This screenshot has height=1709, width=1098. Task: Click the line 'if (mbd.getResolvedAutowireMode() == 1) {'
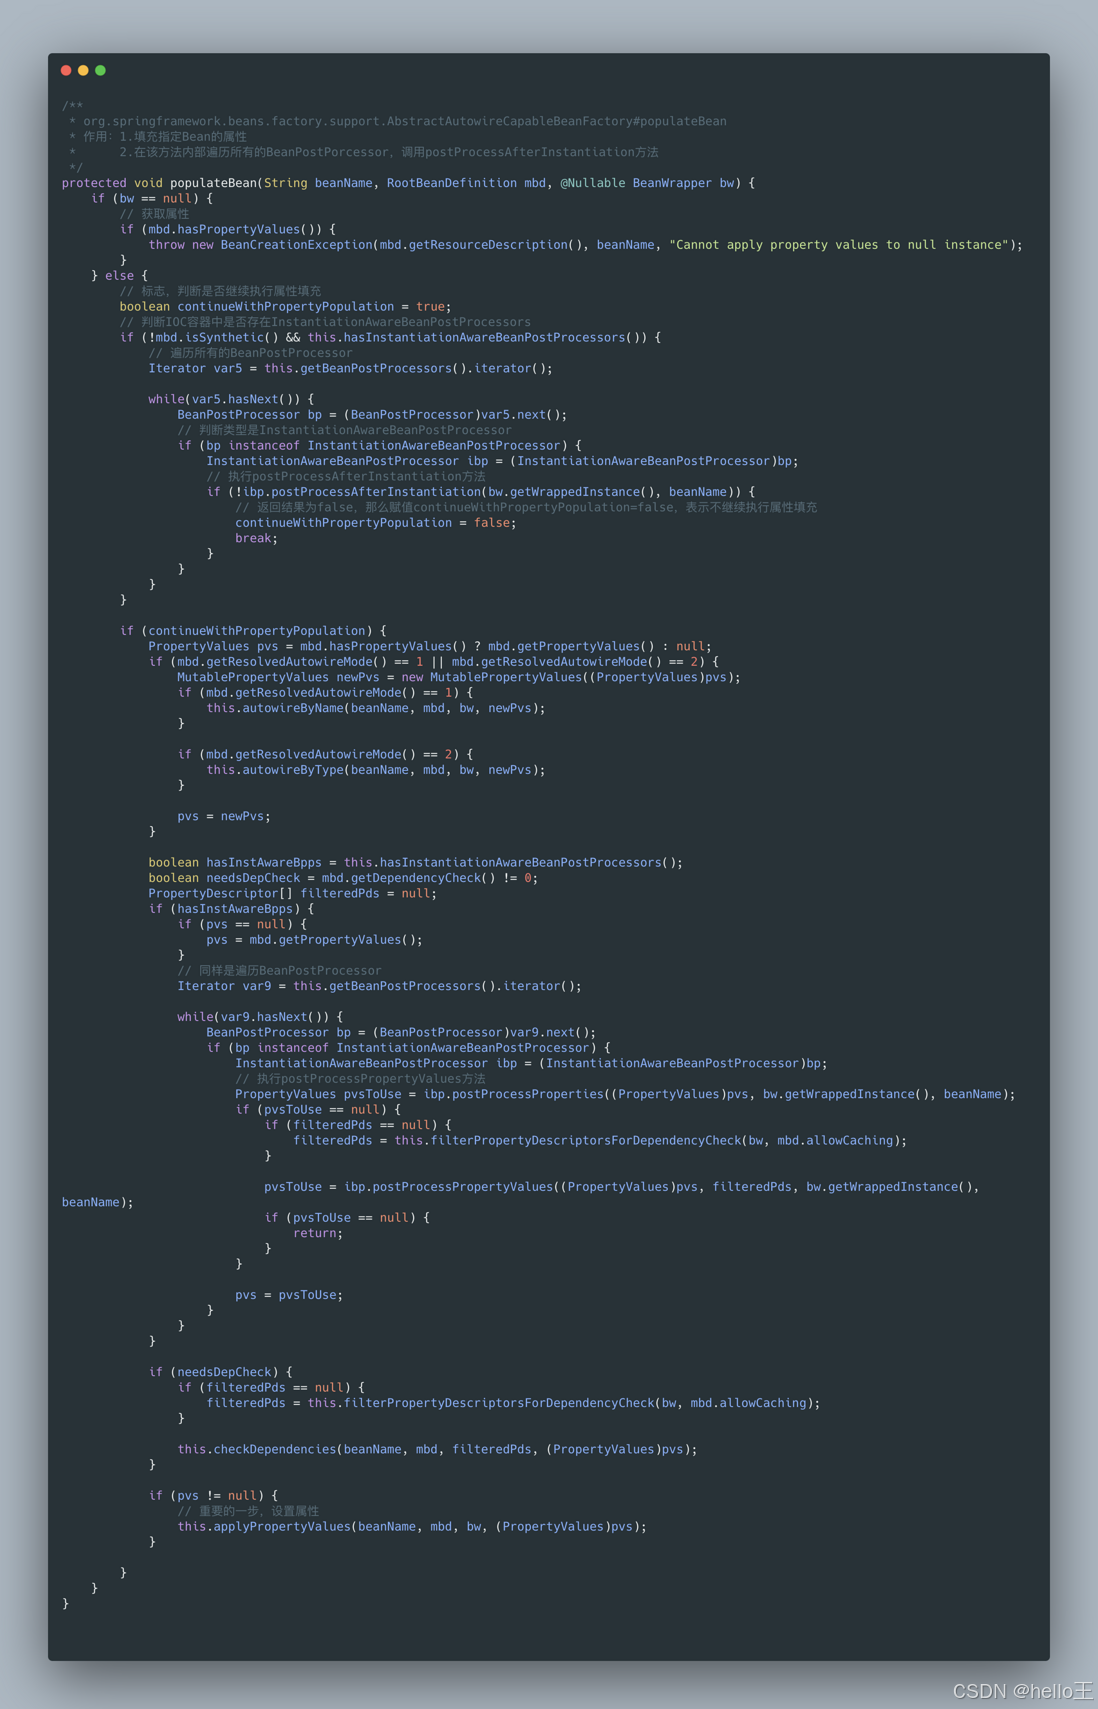tap(325, 692)
